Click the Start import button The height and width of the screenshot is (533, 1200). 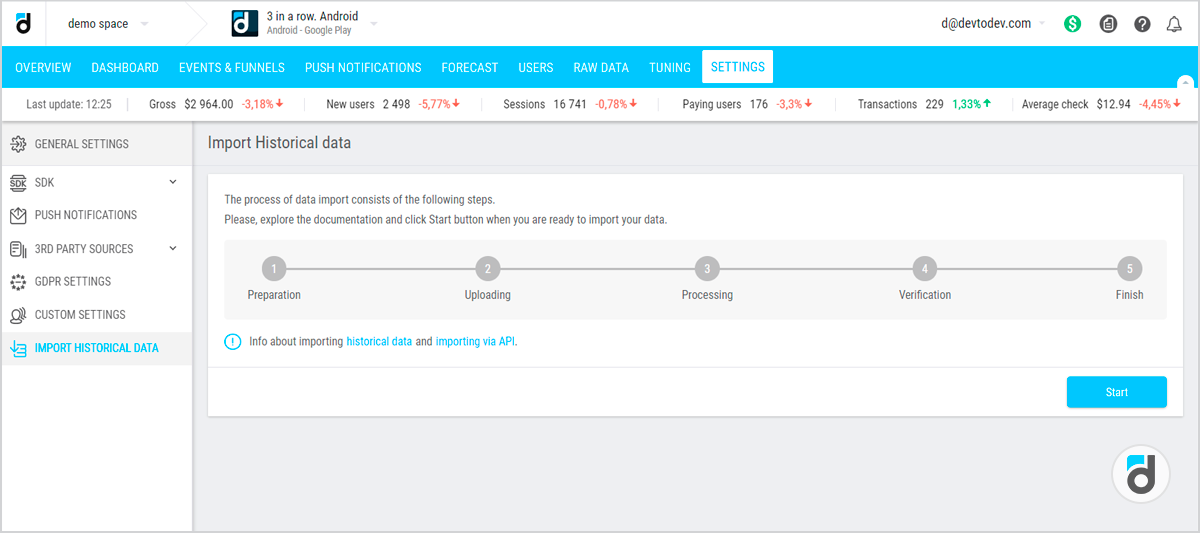click(1116, 392)
